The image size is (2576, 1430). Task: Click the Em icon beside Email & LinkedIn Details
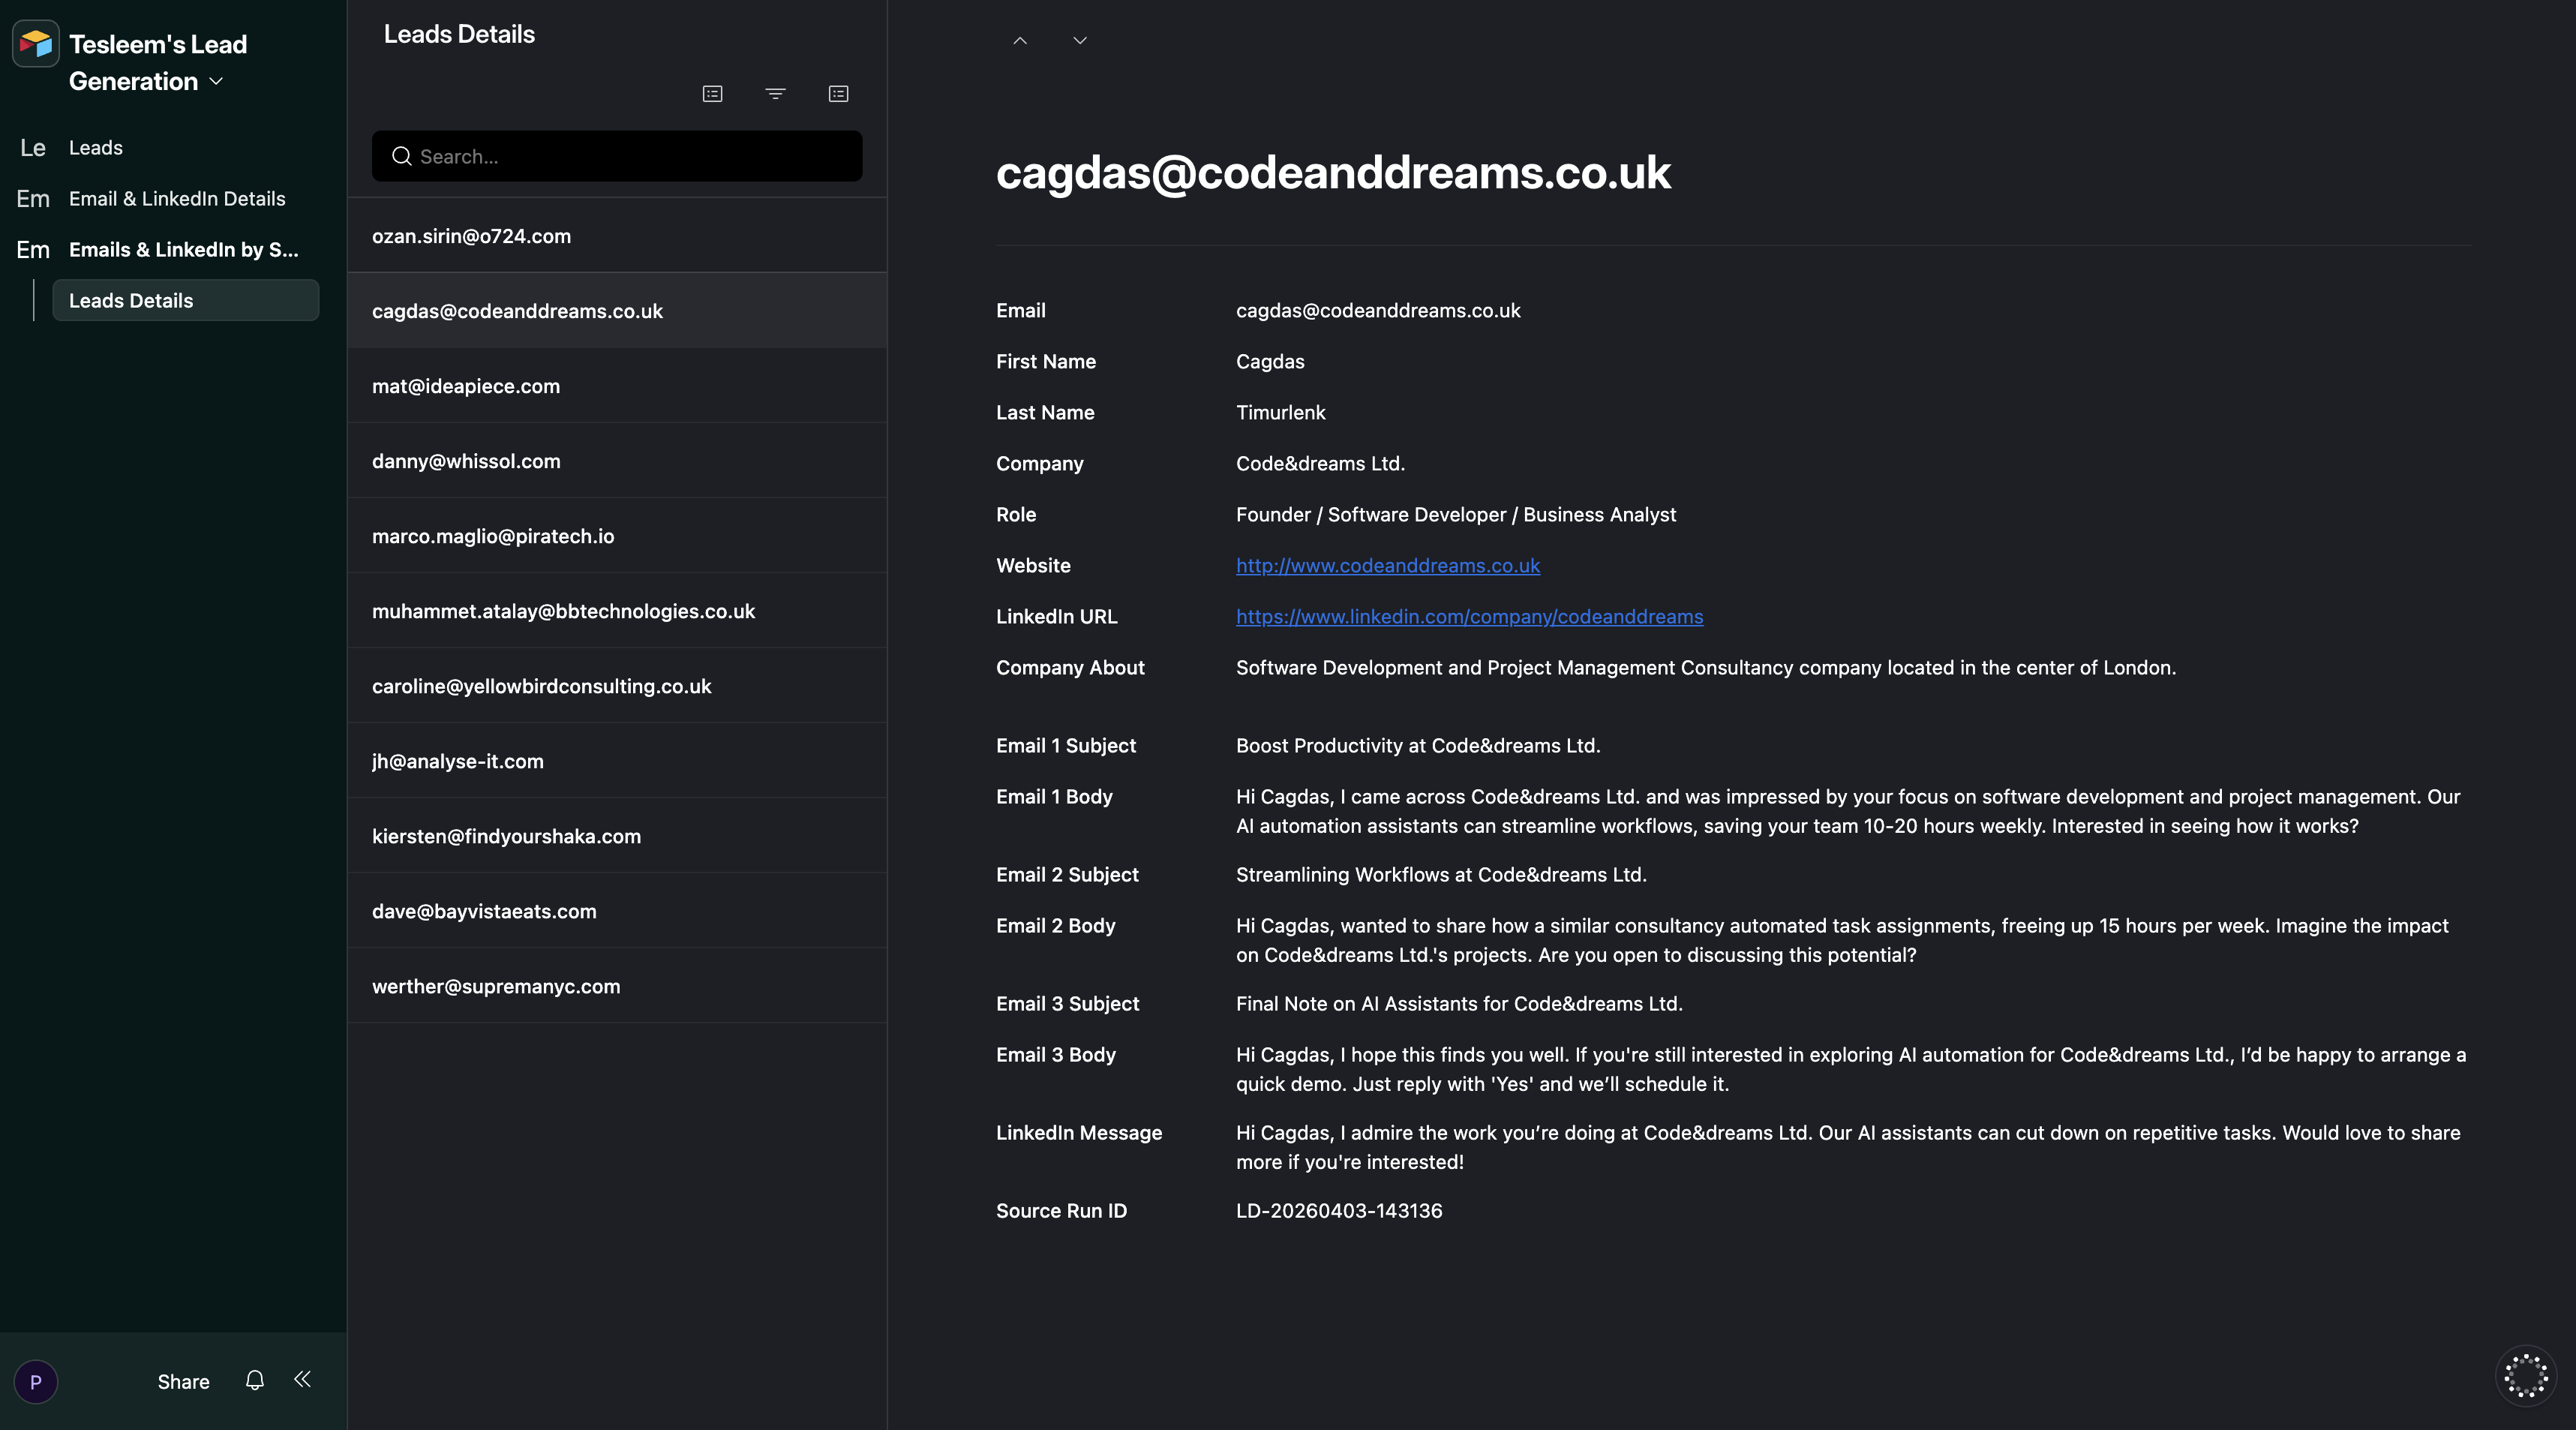pyautogui.click(x=33, y=199)
